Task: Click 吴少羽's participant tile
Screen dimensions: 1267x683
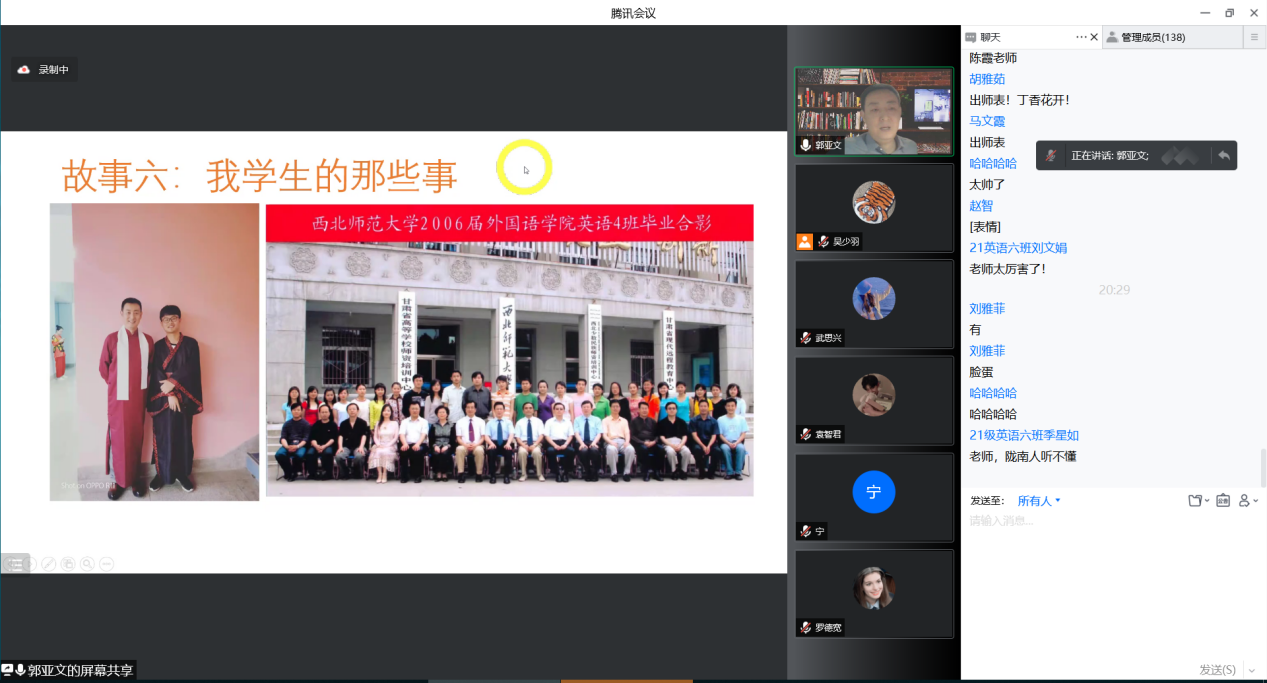Action: tap(873, 207)
